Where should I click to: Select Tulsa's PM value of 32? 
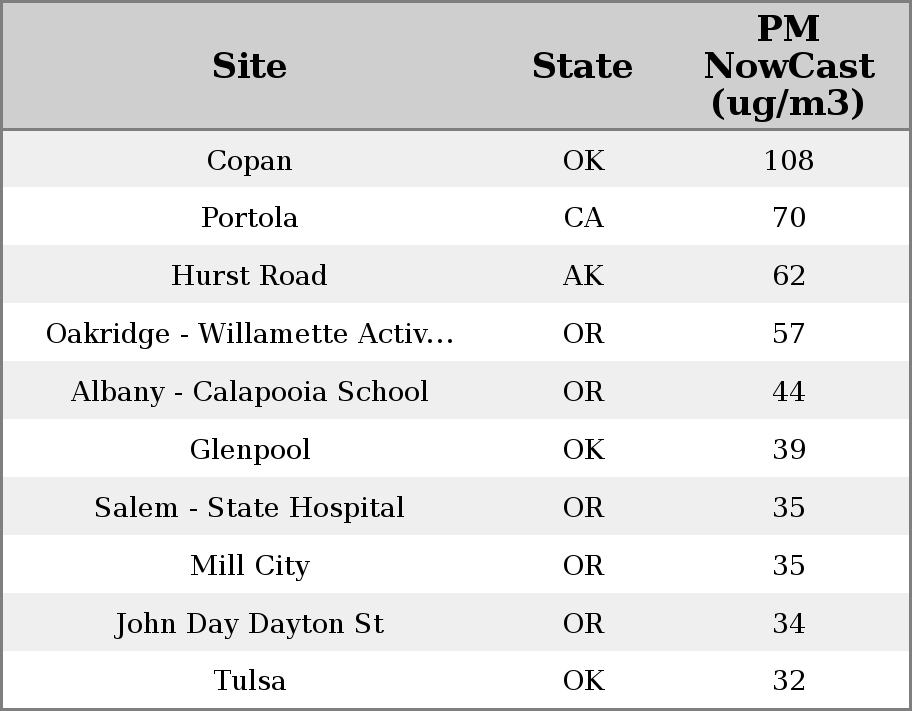(788, 681)
